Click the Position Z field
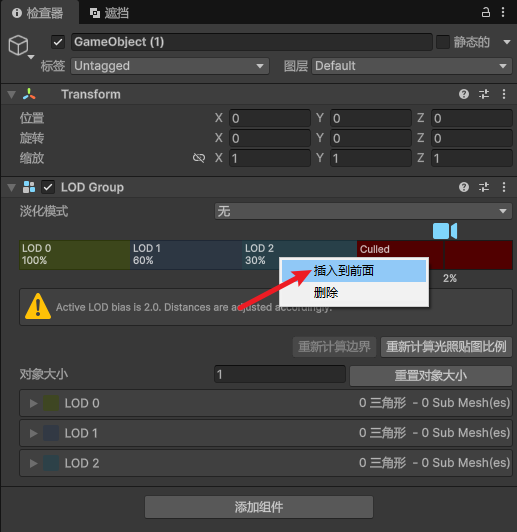This screenshot has height=532, width=517. coord(472,118)
